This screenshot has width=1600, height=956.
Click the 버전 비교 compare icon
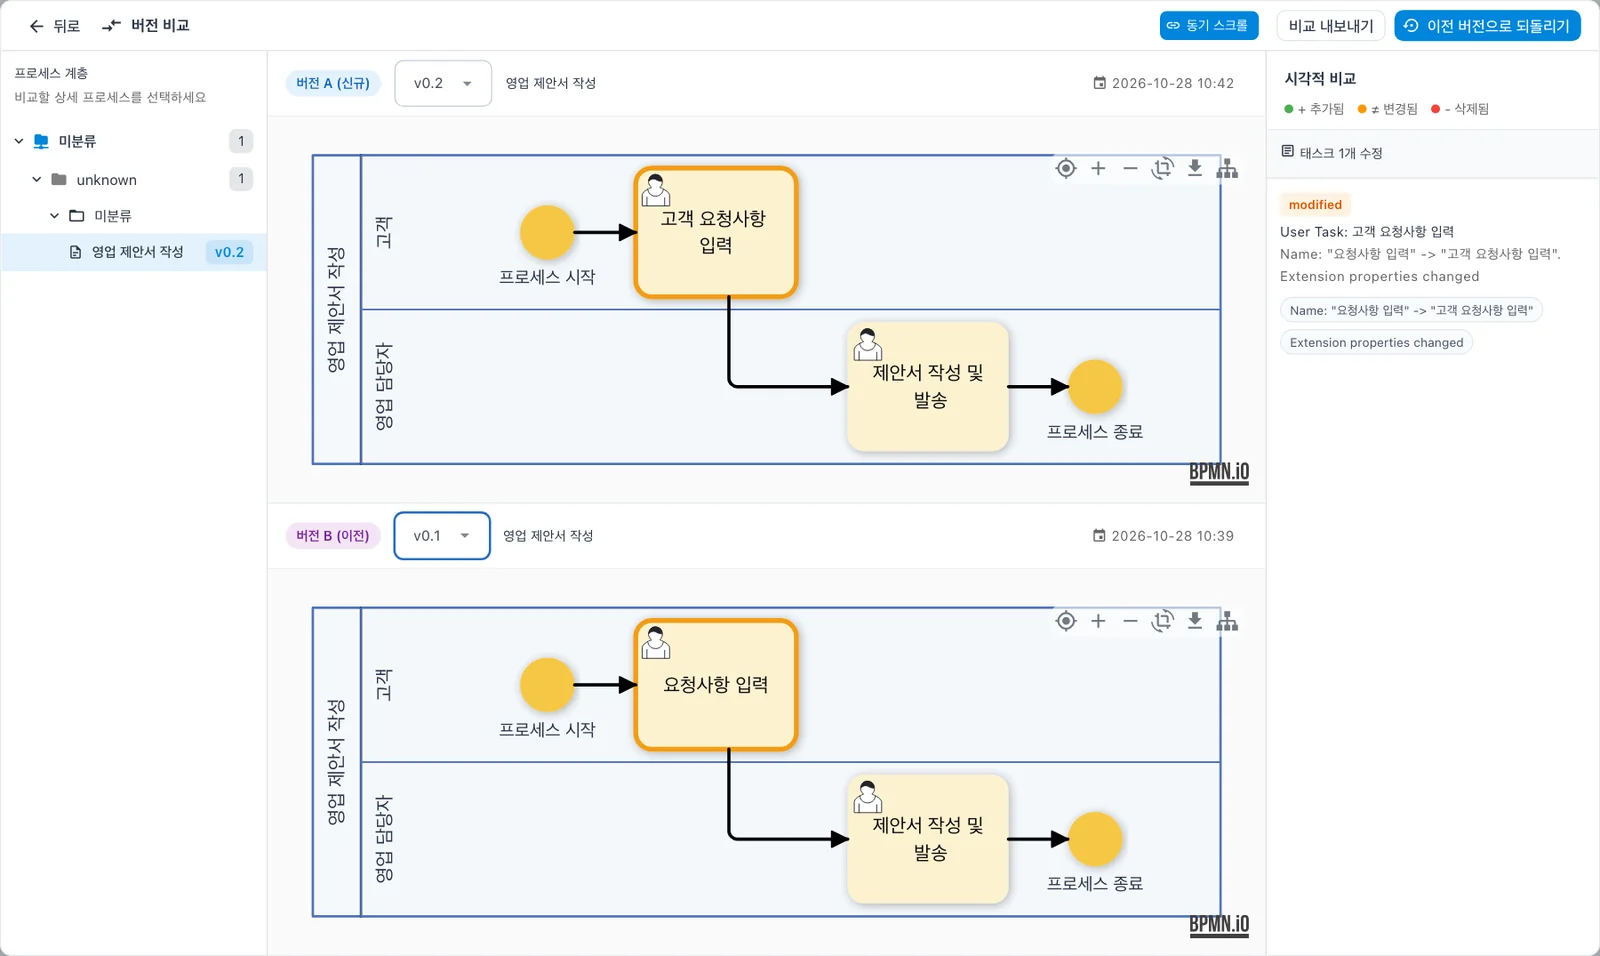[x=111, y=25]
